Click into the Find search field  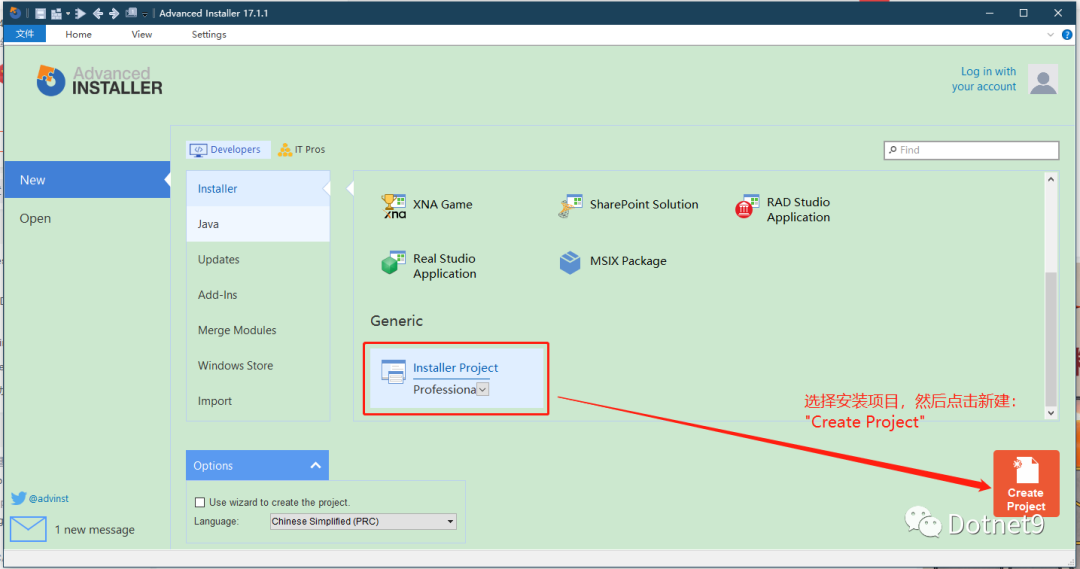[971, 150]
